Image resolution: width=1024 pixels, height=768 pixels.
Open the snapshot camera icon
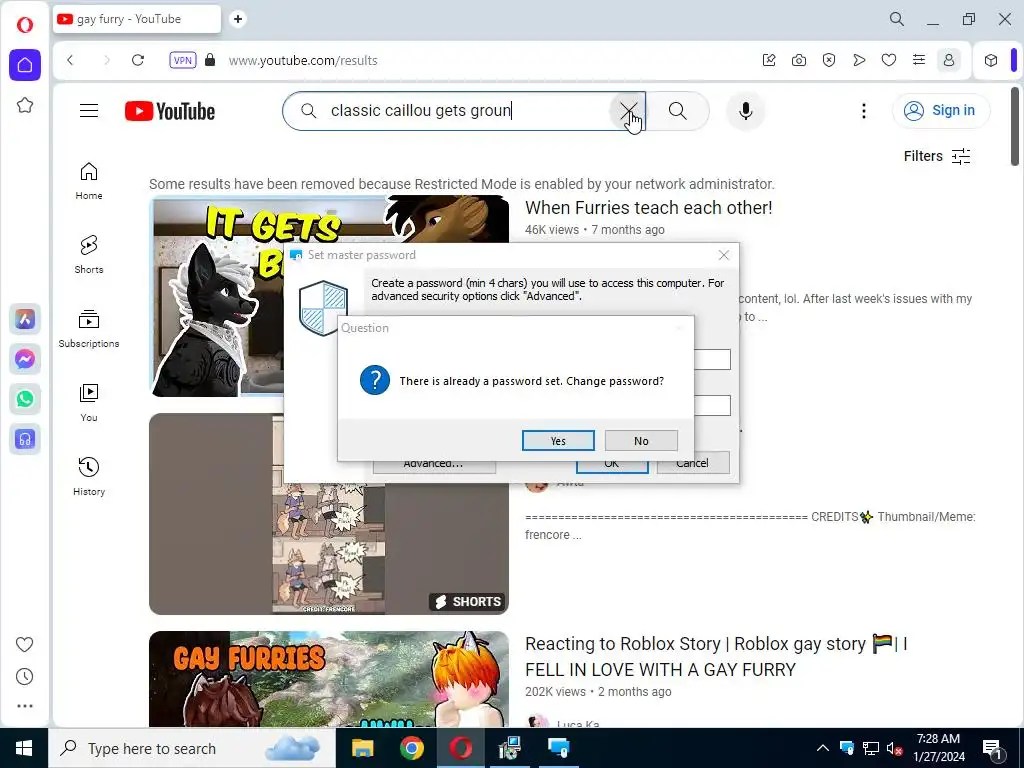799,60
